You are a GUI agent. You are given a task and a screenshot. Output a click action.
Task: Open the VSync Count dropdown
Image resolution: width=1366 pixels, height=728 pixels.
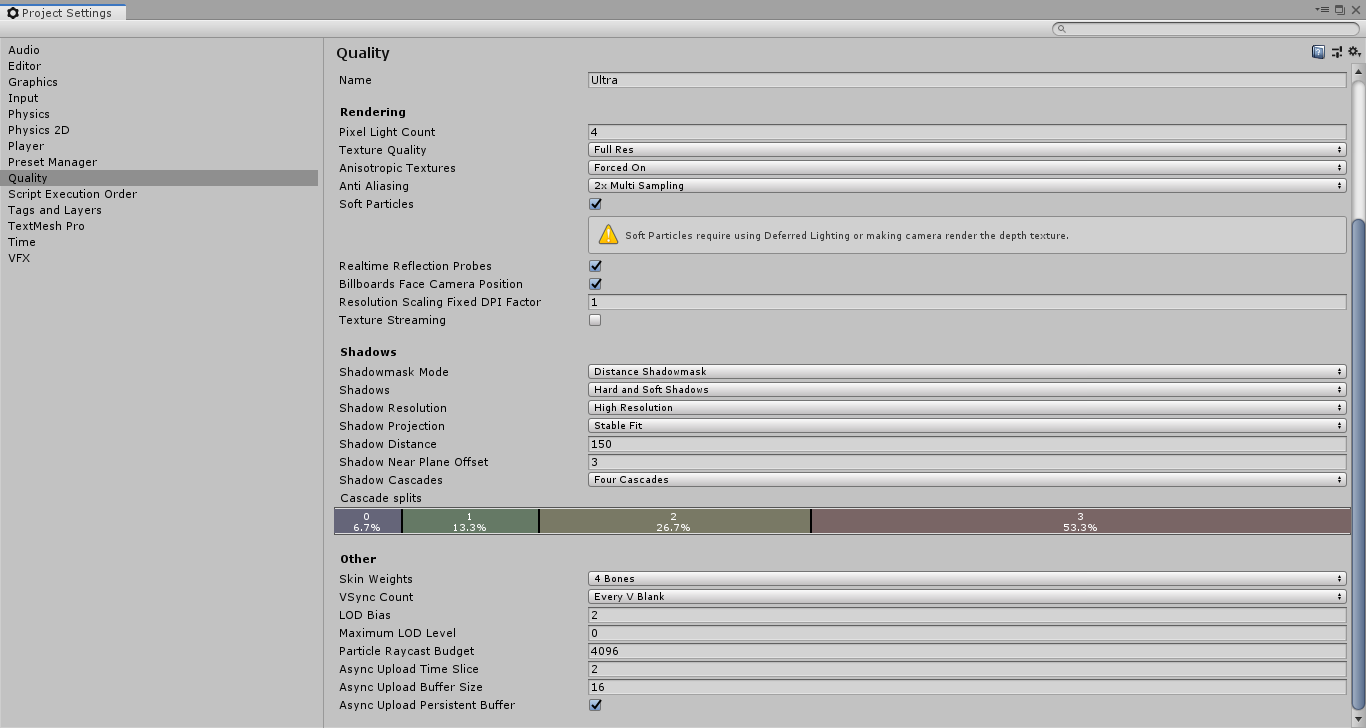click(x=966, y=596)
